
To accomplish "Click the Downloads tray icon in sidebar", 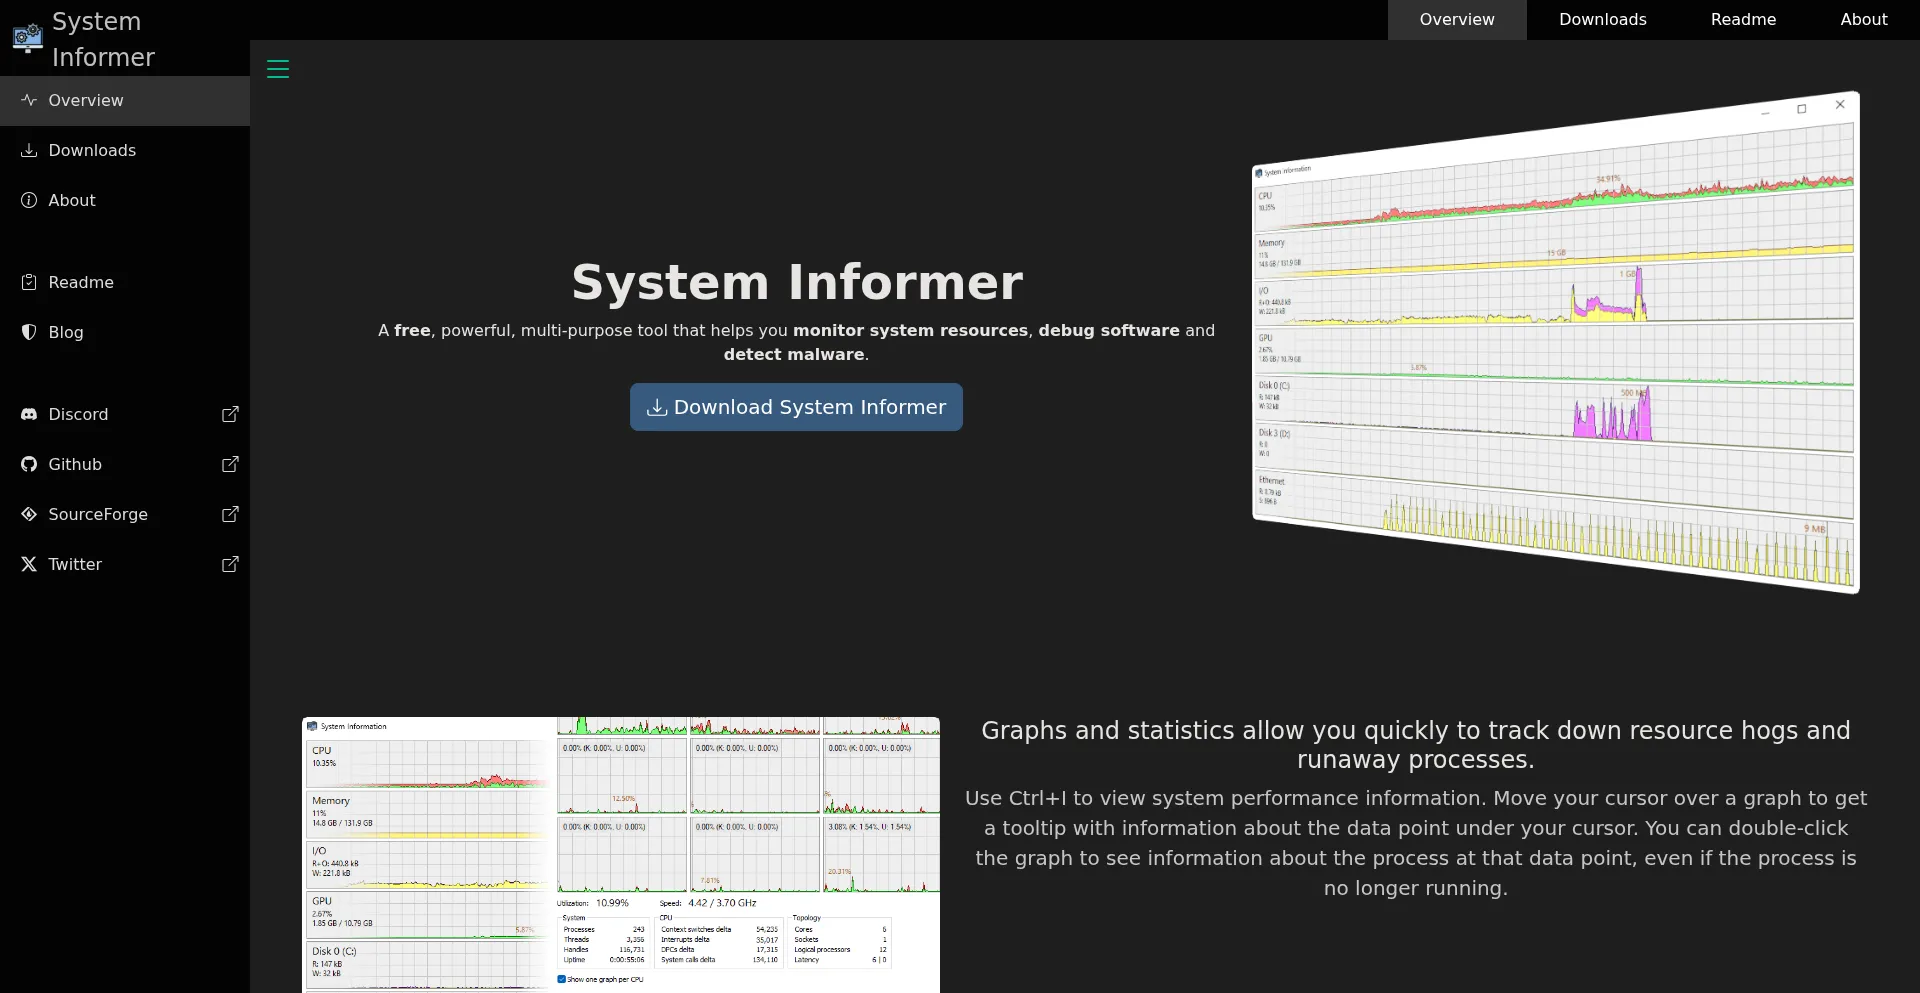I will [29, 150].
